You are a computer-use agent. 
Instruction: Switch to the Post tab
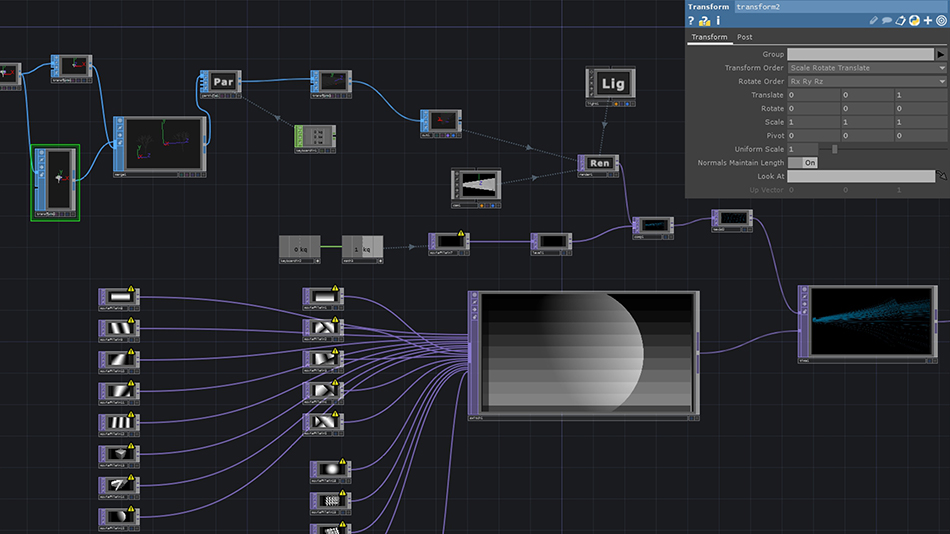pyautogui.click(x=745, y=38)
